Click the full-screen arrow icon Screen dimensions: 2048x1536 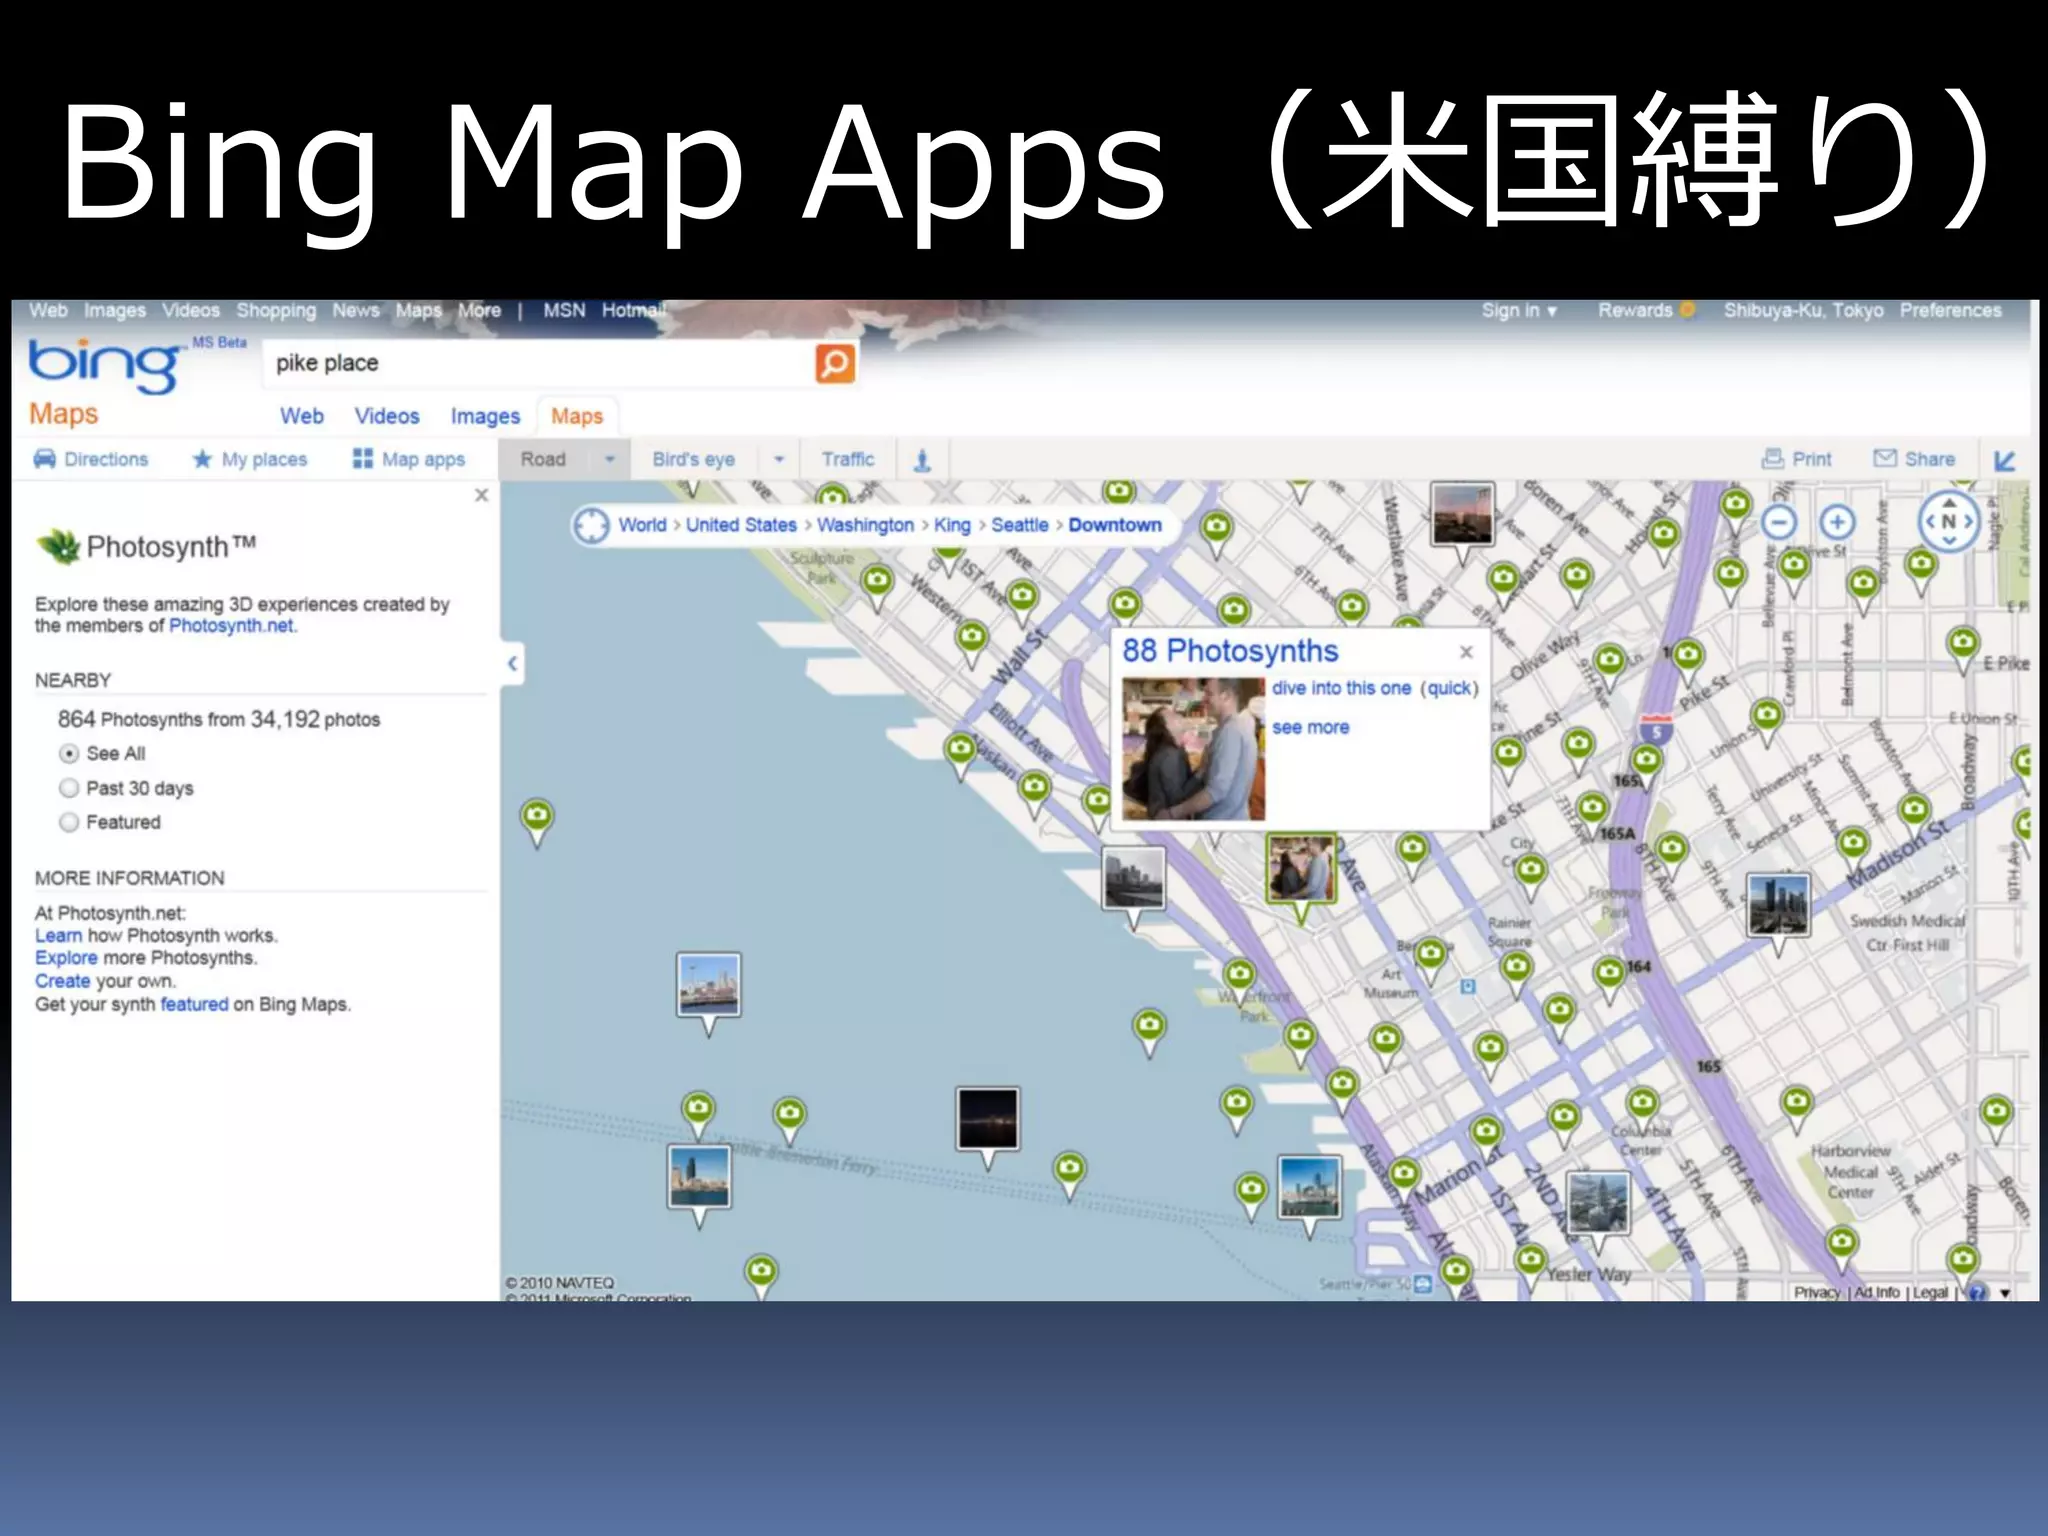point(2004,460)
